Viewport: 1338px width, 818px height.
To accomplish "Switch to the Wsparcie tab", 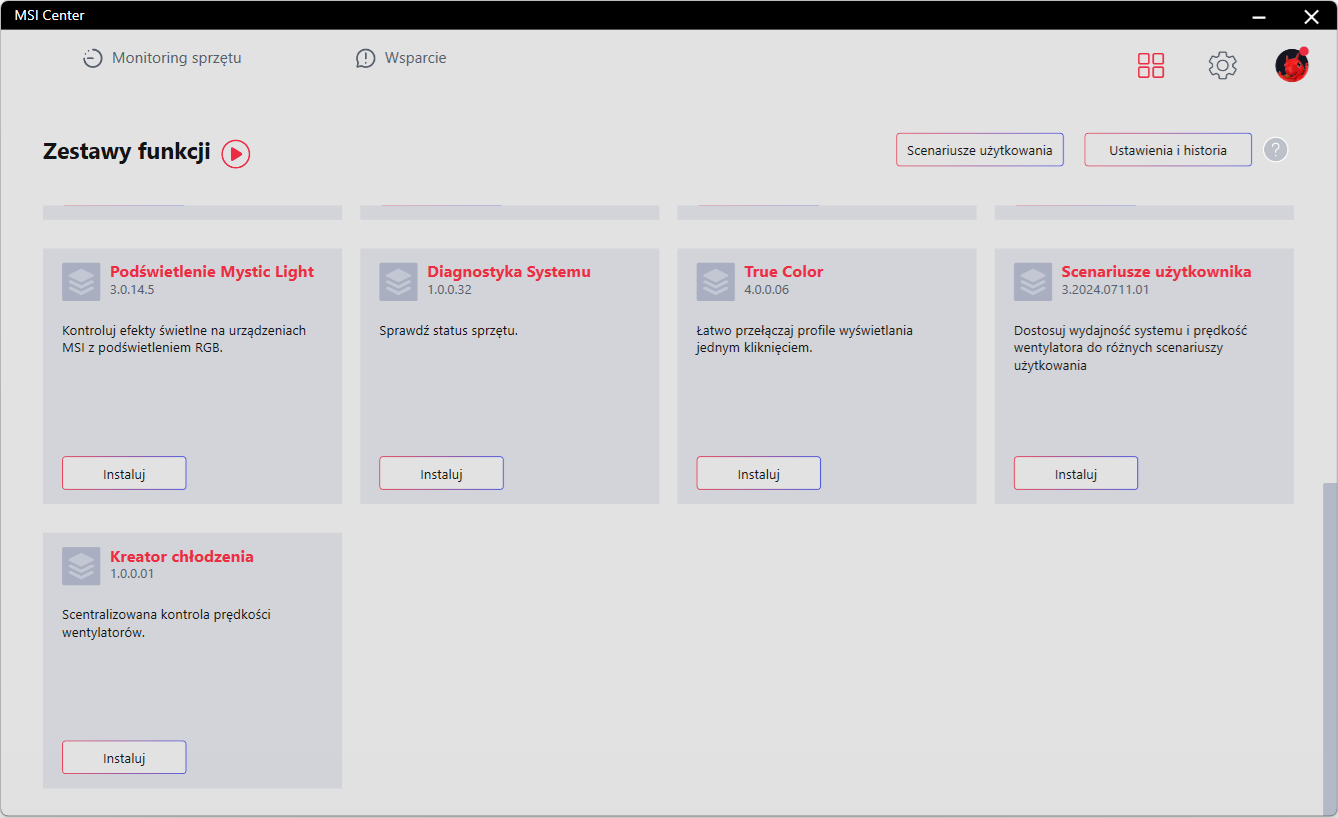I will pos(401,58).
